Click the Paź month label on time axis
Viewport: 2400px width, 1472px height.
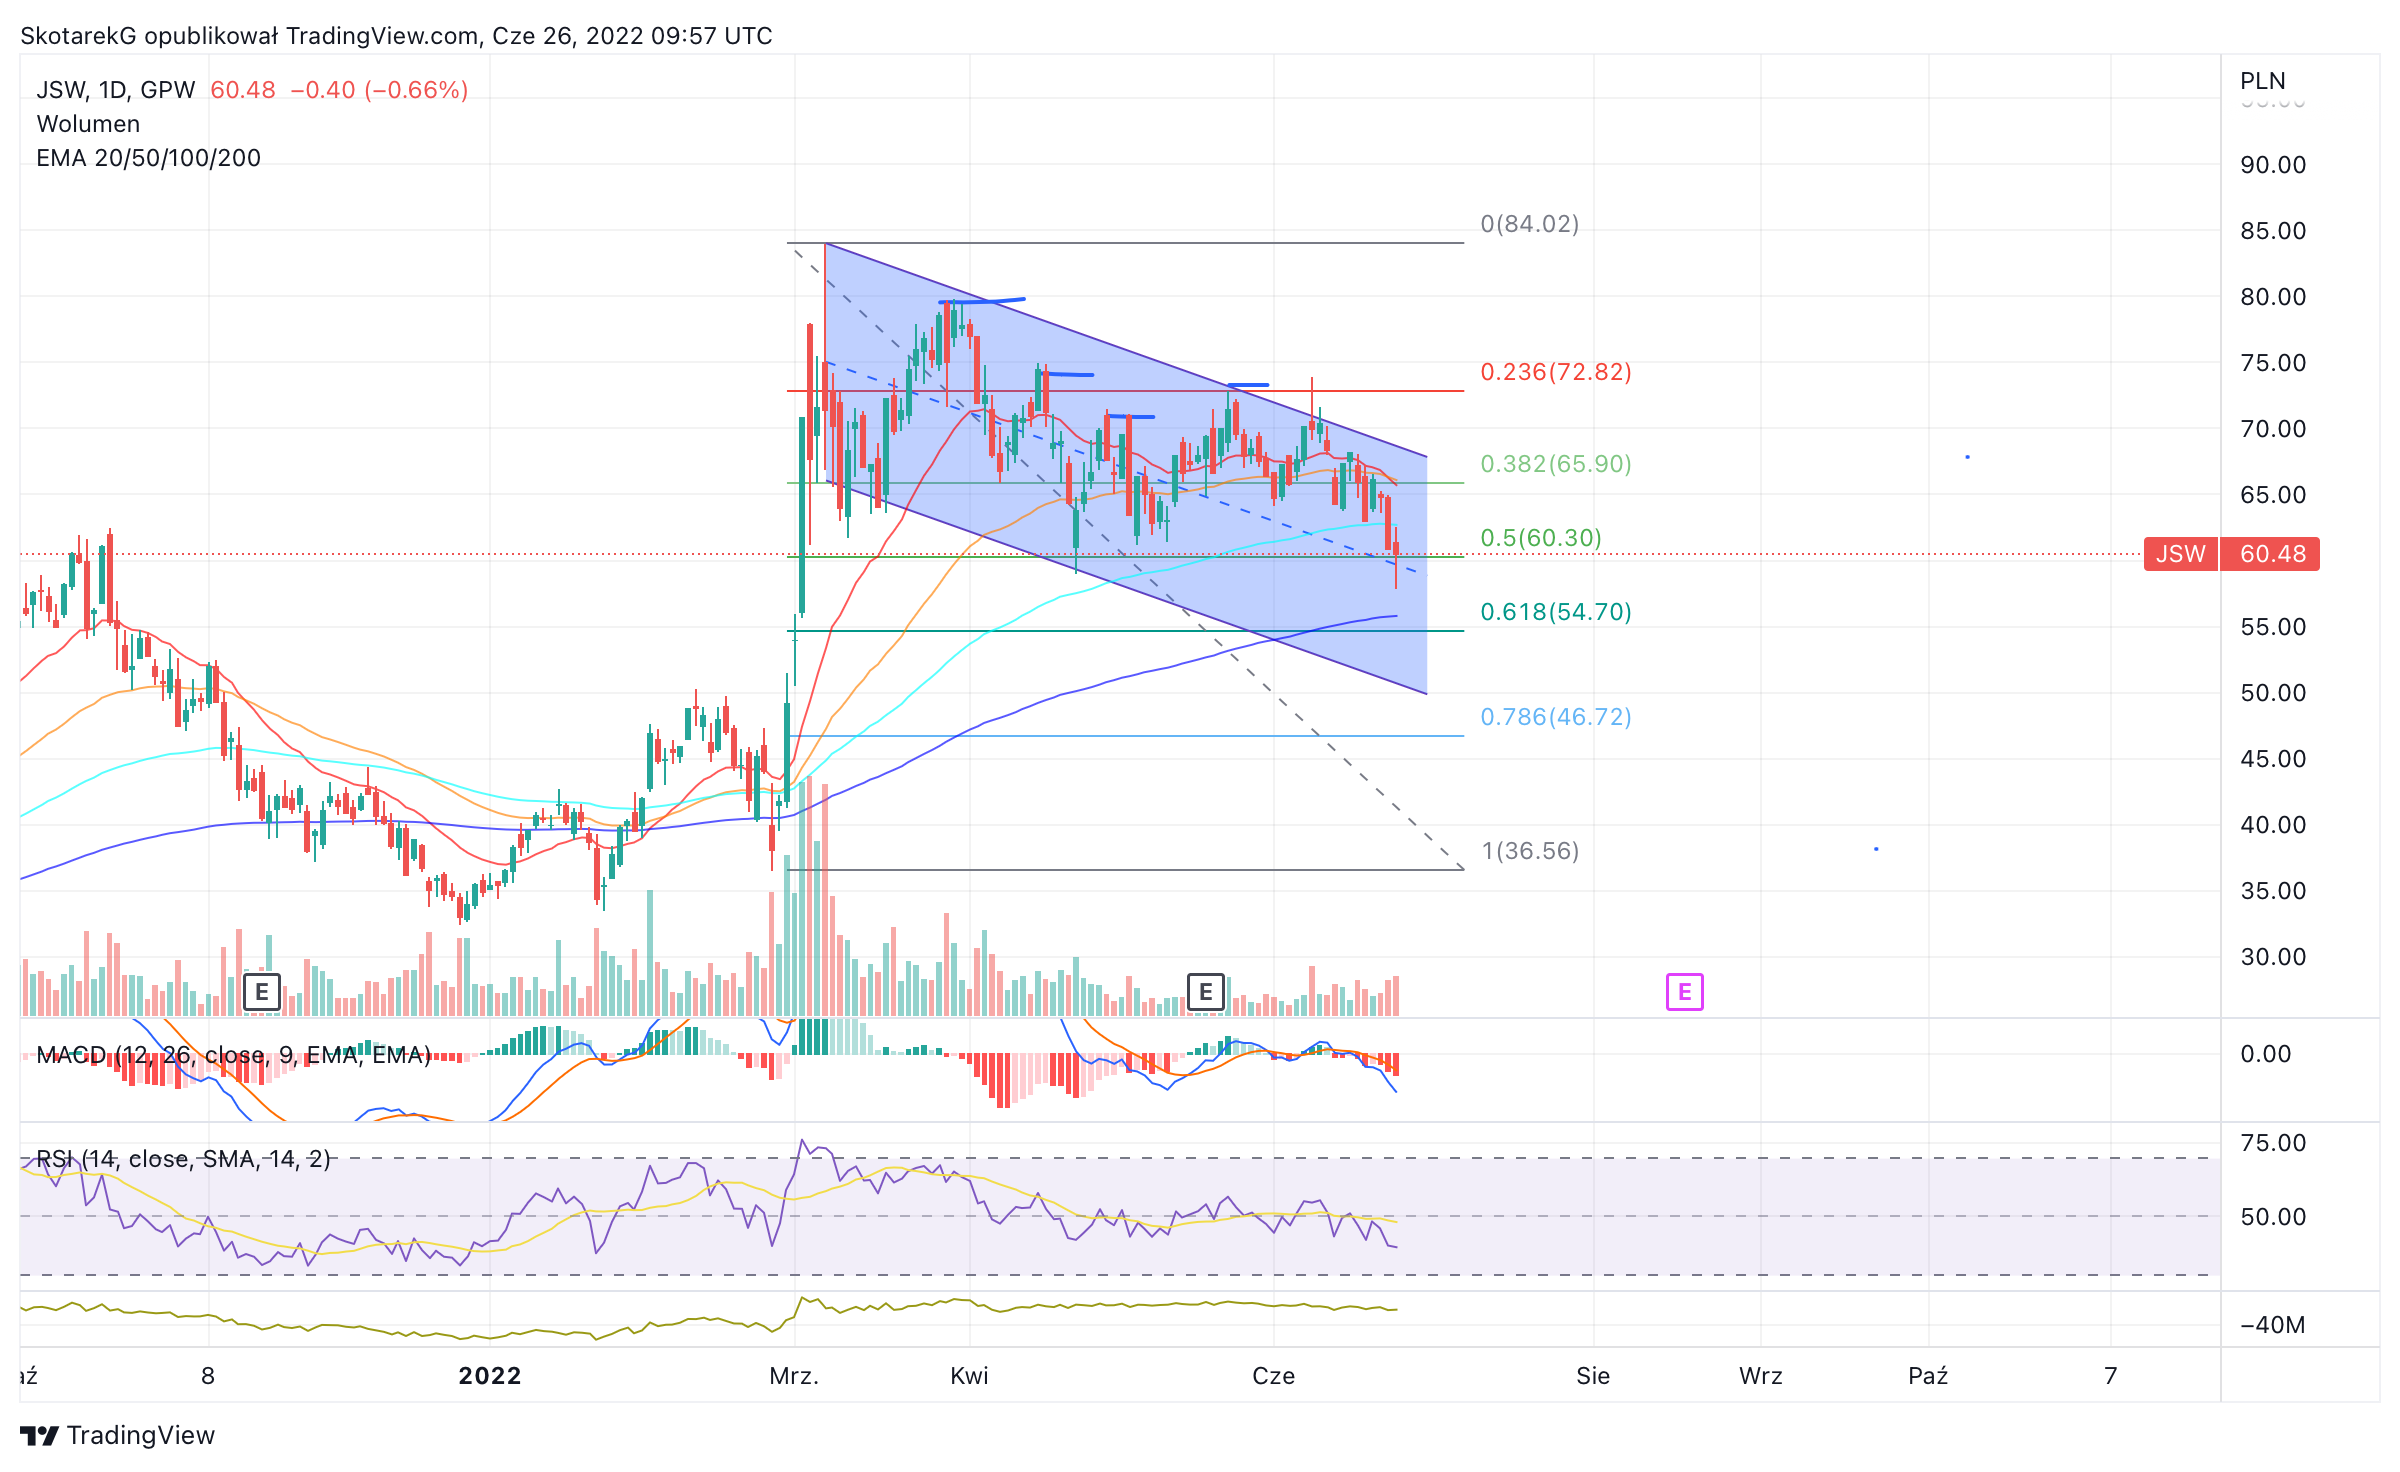click(x=1927, y=1376)
